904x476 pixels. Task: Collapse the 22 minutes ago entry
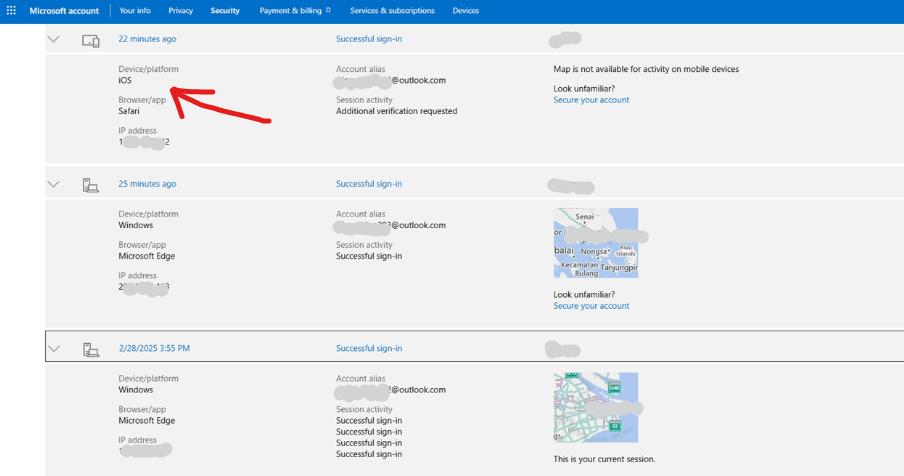54,39
